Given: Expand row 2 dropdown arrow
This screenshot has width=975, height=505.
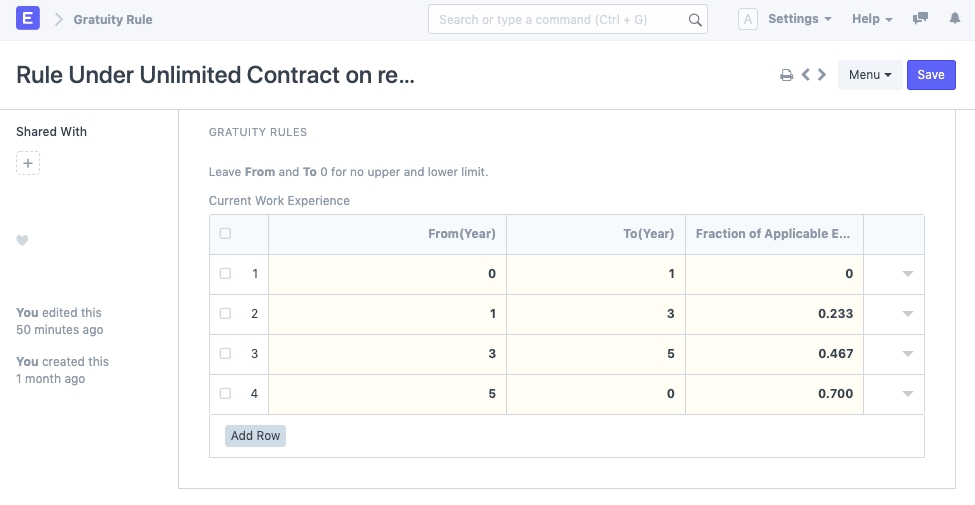Looking at the screenshot, I should [907, 314].
